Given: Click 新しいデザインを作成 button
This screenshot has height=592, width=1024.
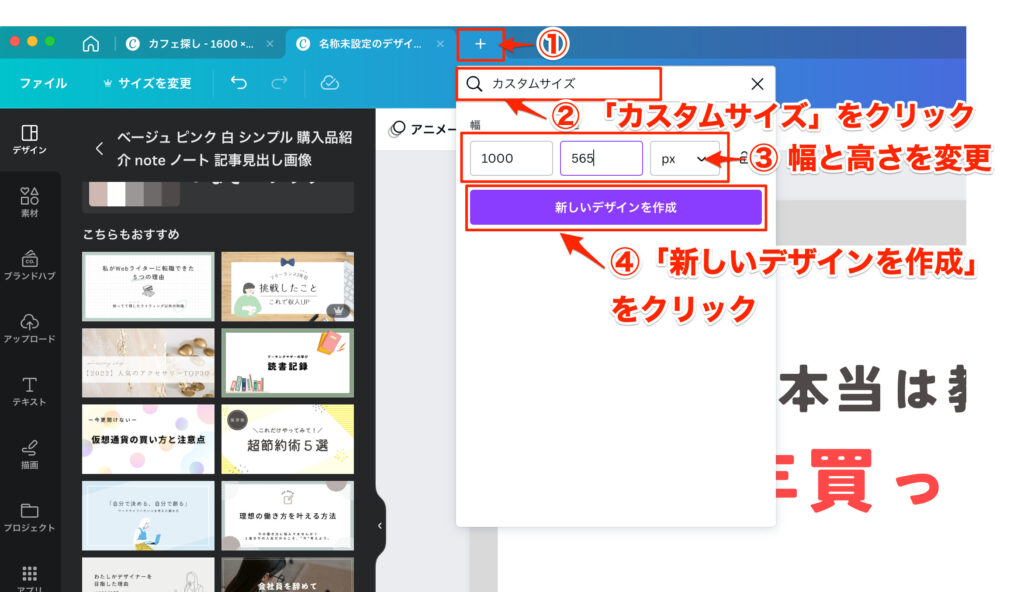Looking at the screenshot, I should (x=615, y=207).
